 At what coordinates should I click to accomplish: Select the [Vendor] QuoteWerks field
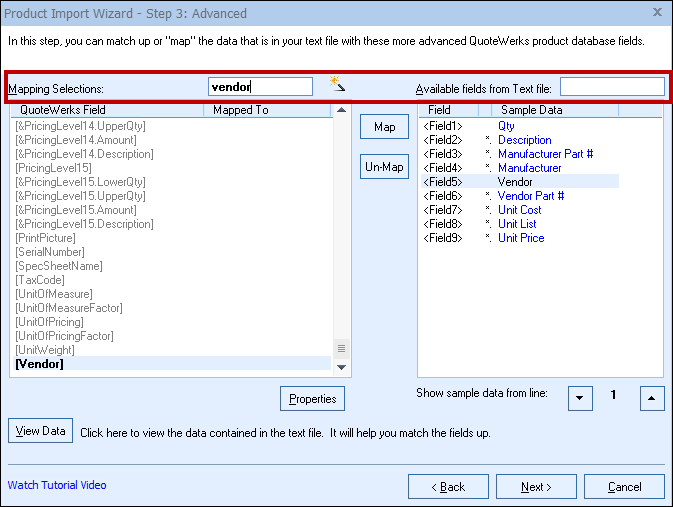point(40,364)
